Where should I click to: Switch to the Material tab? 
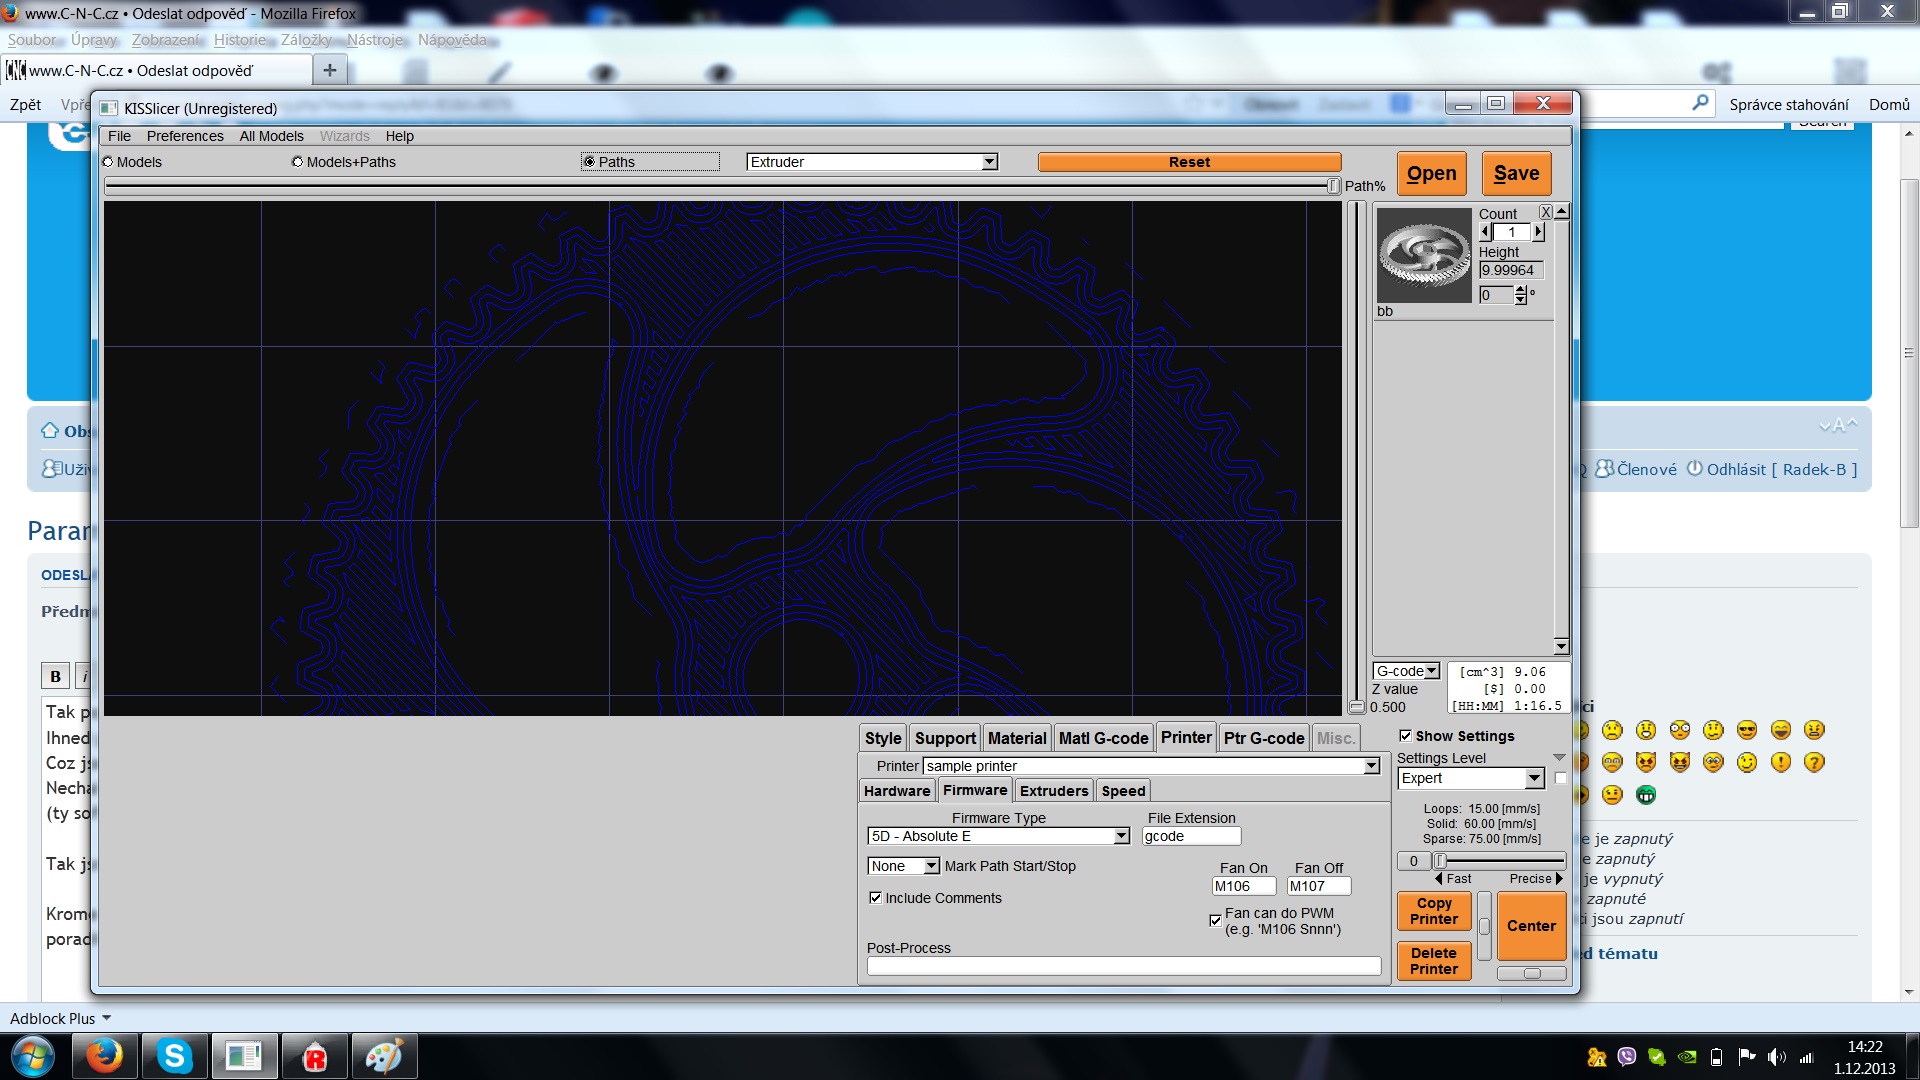1016,738
